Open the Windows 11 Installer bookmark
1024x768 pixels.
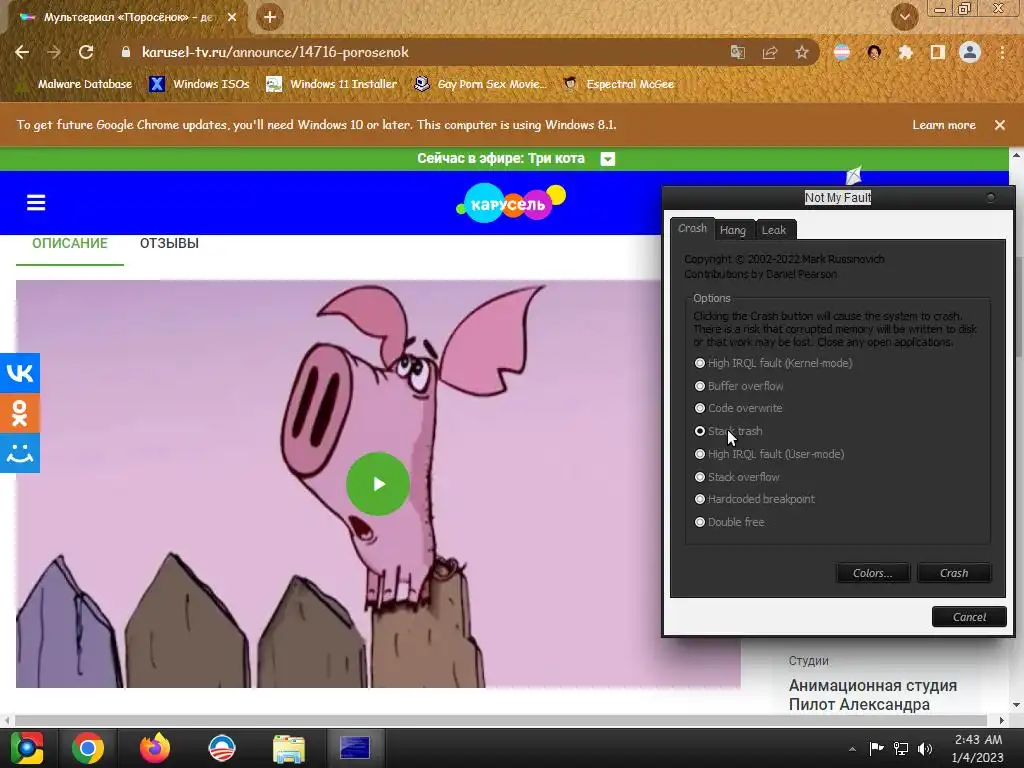tap(332, 84)
